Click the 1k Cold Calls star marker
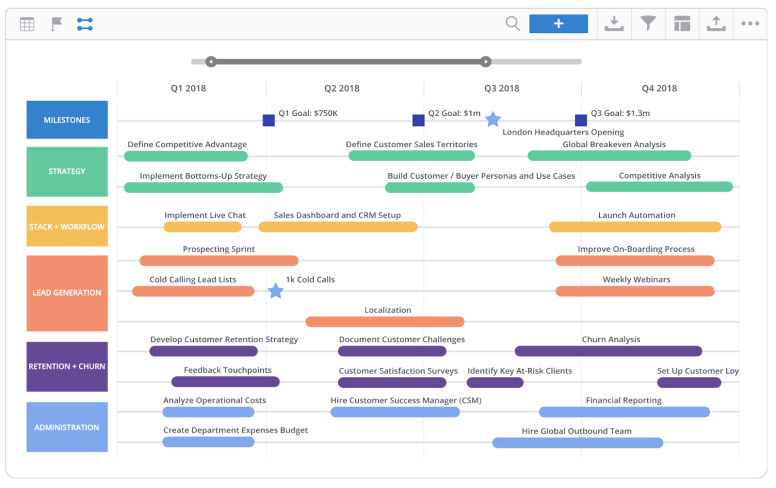This screenshot has width=776, height=488. click(276, 291)
